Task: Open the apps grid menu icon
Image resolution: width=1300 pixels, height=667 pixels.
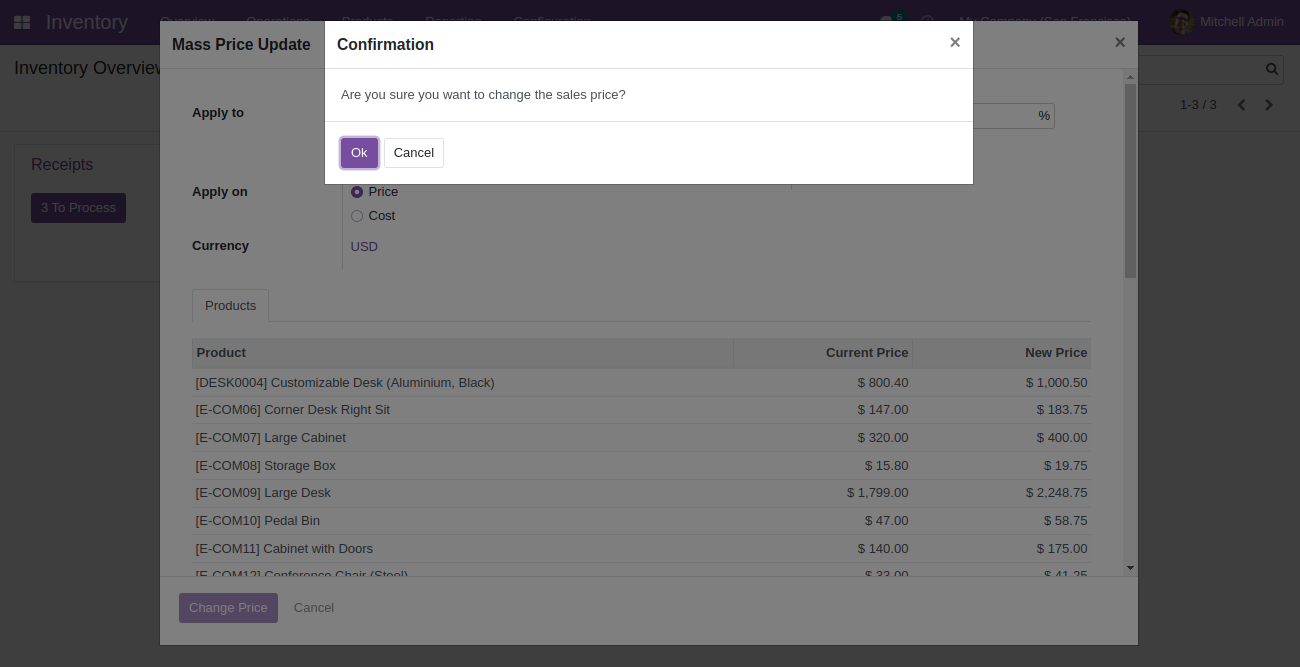Action: click(x=22, y=22)
